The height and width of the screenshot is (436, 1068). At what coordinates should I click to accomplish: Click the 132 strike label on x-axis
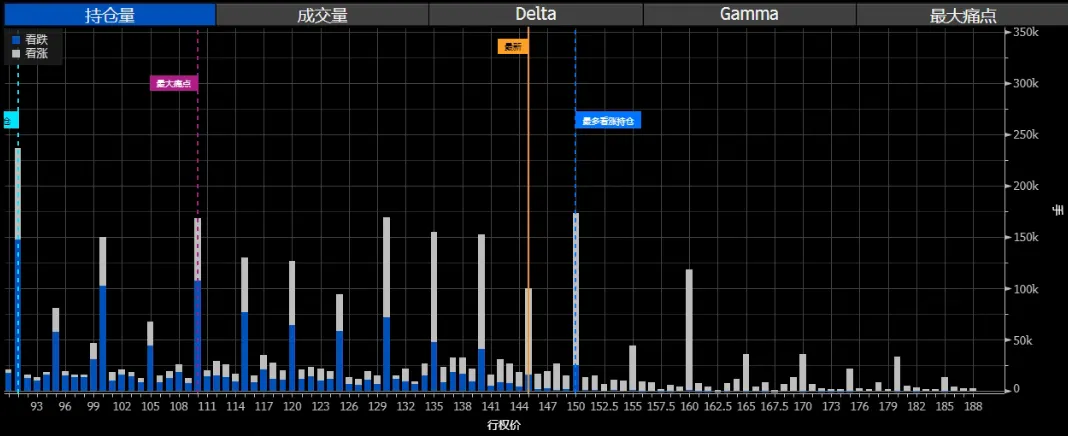pyautogui.click(x=405, y=406)
